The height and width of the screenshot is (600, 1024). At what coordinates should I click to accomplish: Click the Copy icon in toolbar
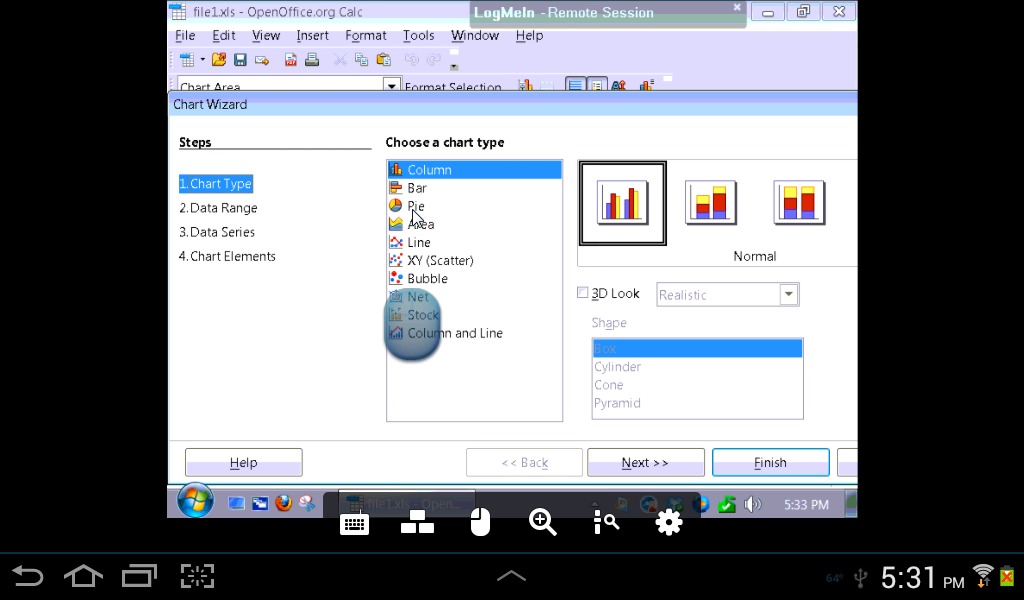point(361,60)
